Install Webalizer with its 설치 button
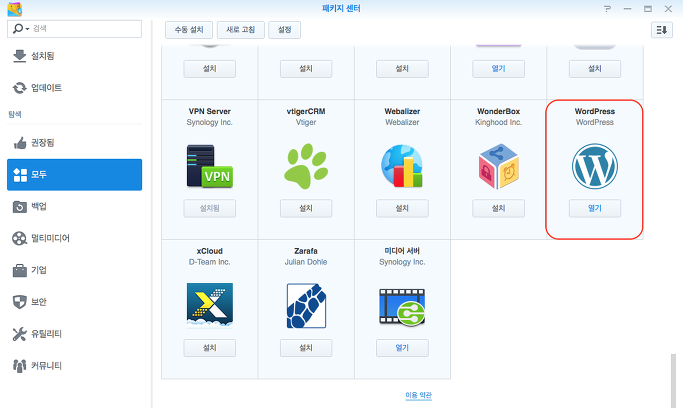Image resolution: width=683 pixels, height=408 pixels. [402, 208]
